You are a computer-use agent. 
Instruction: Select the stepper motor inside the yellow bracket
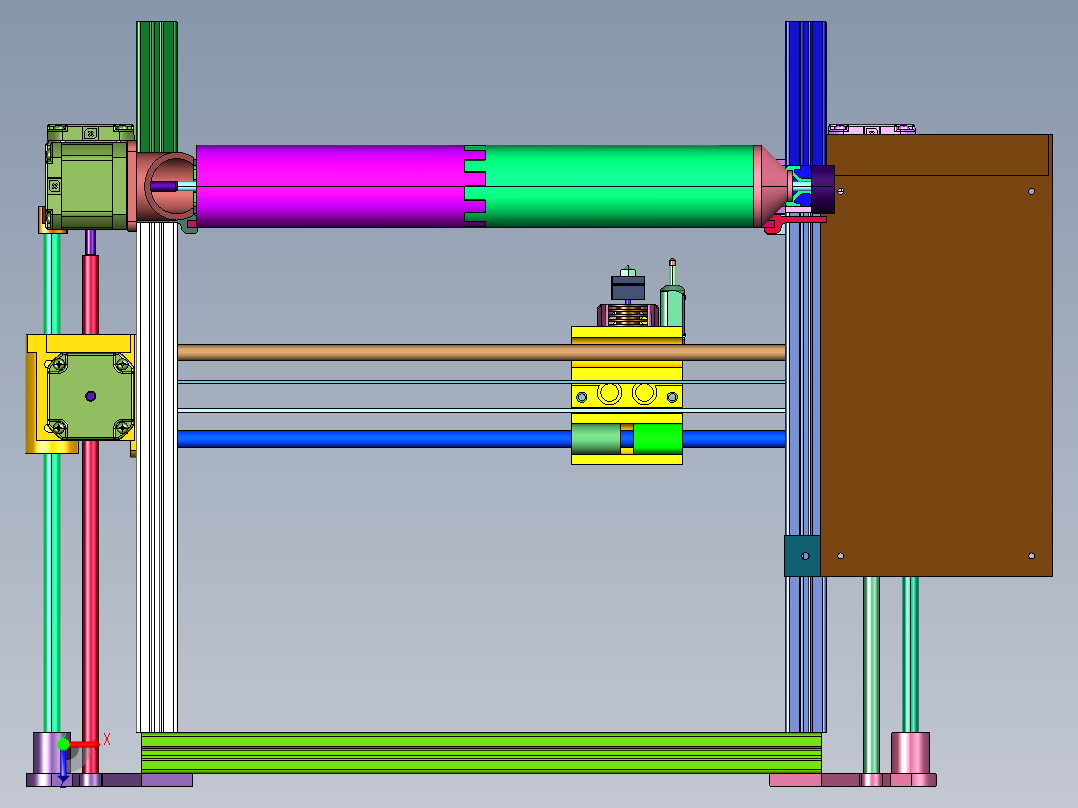(x=90, y=396)
